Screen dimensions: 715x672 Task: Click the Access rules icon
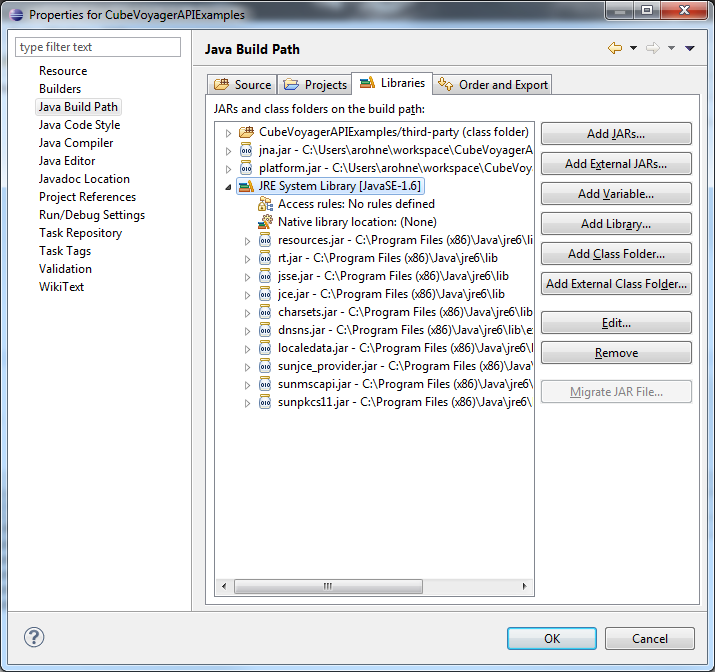(x=265, y=204)
